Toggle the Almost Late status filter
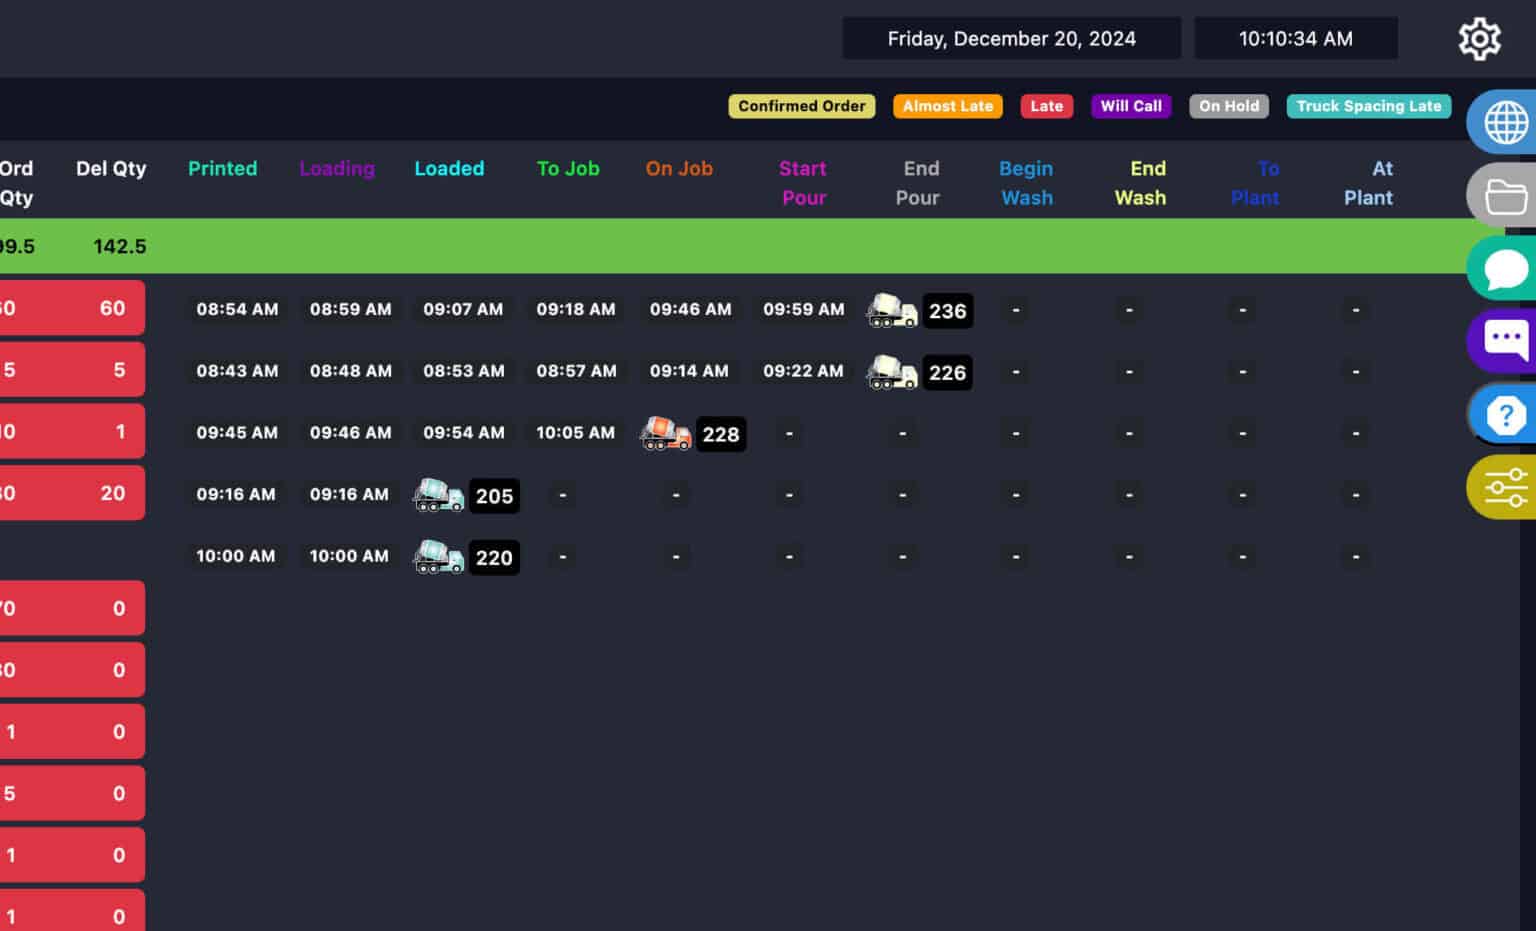1536x931 pixels. (x=947, y=106)
